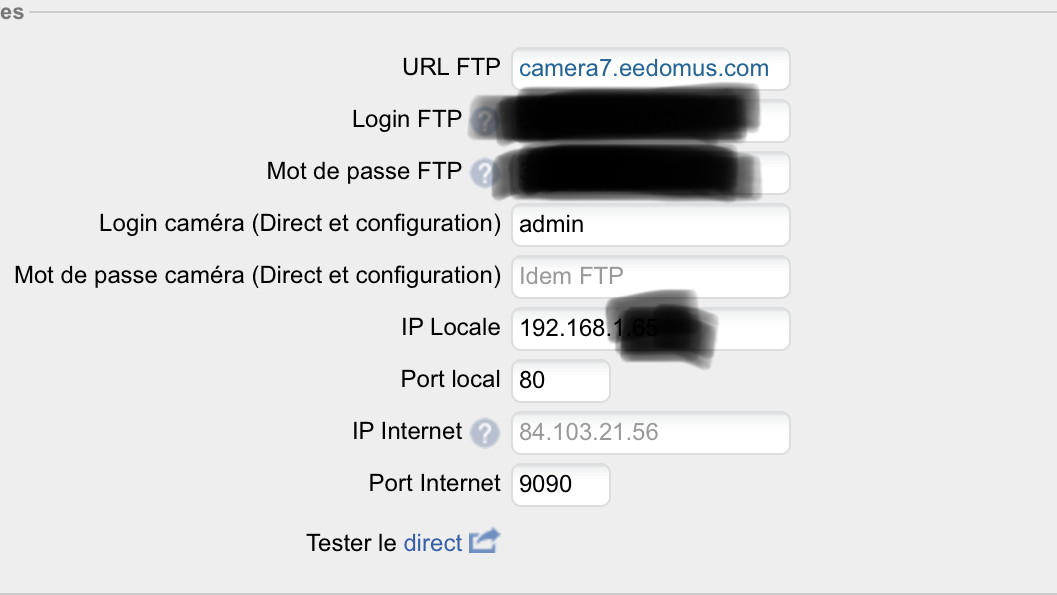1057x595 pixels.
Task: Click the Tester le text
Action: click(x=351, y=542)
